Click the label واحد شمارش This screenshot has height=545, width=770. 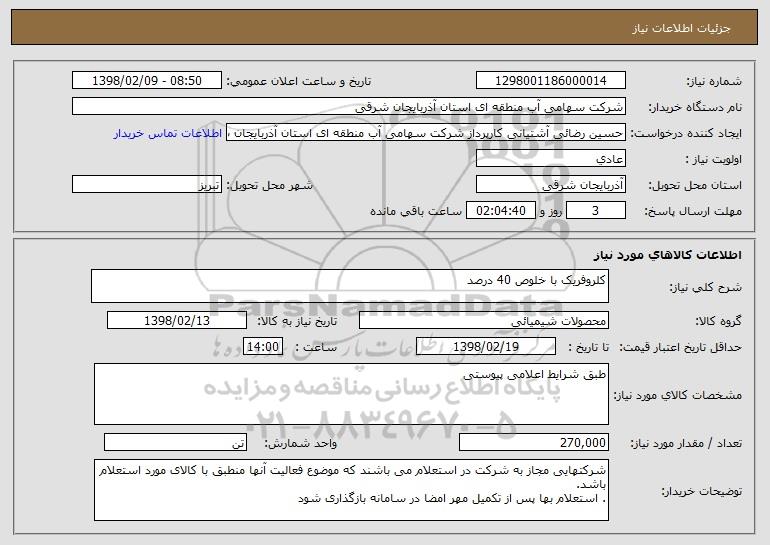301,443
